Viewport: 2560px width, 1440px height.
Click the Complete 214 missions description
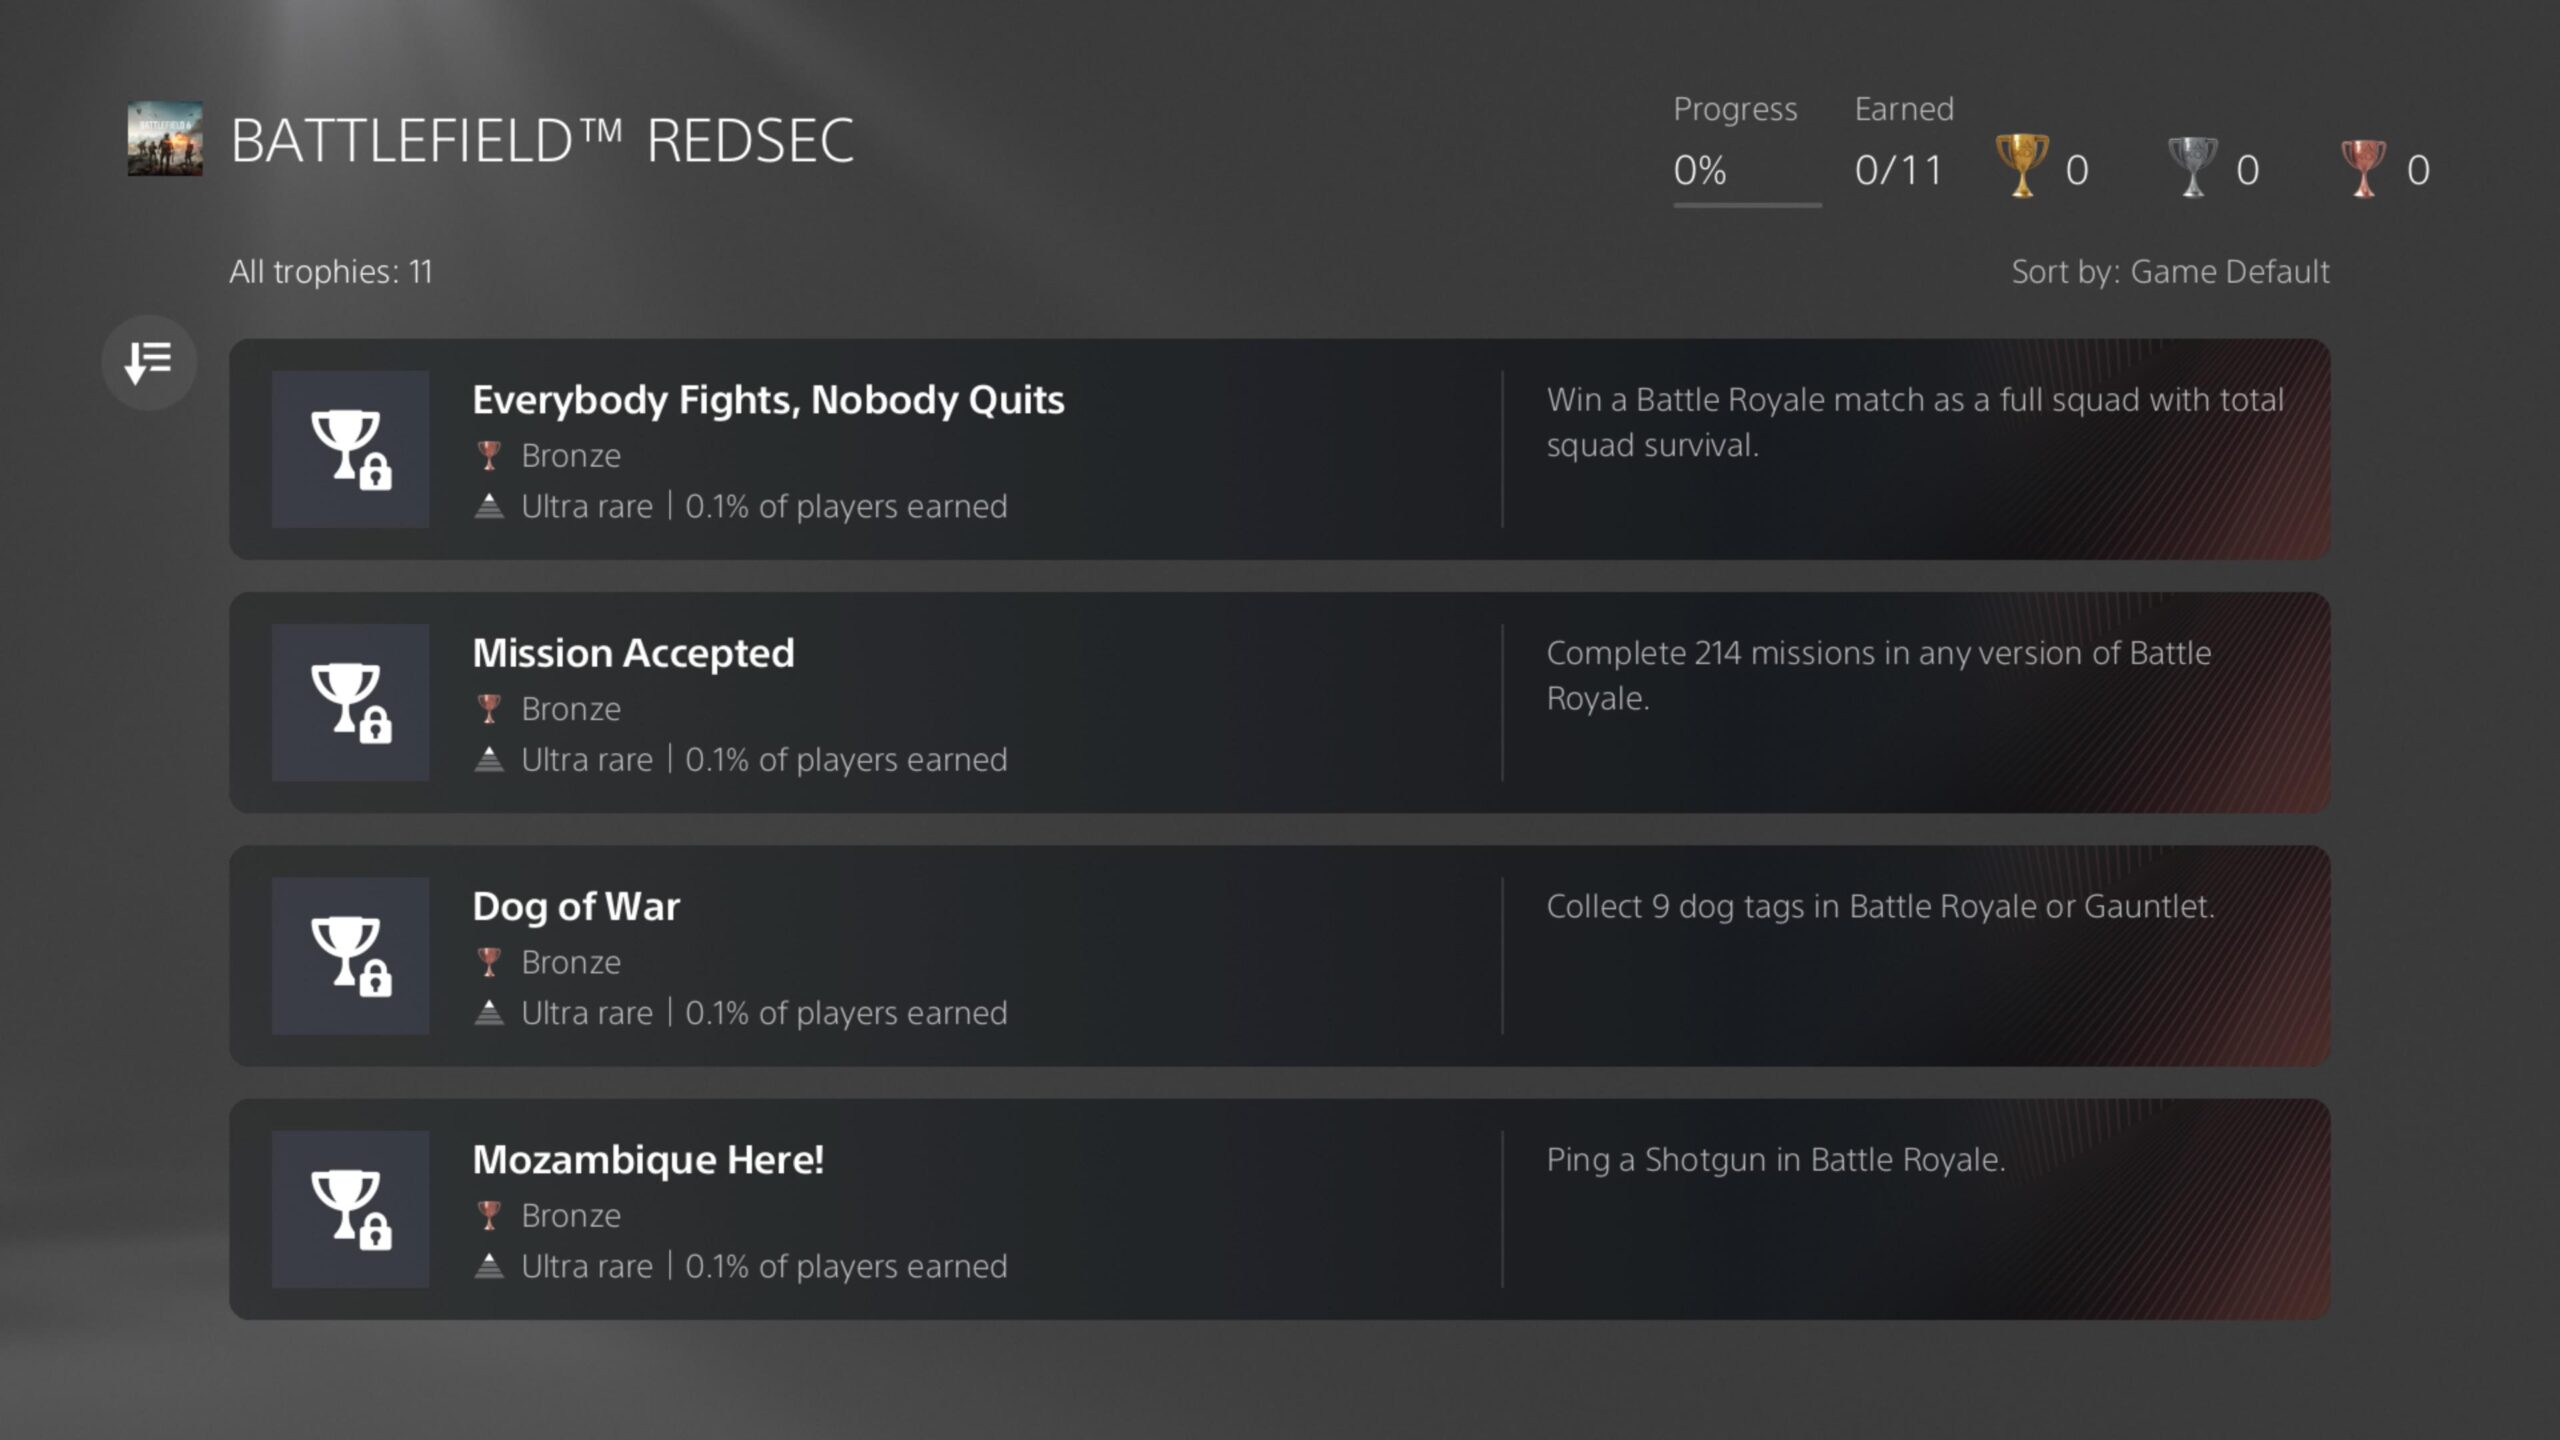1878,675
